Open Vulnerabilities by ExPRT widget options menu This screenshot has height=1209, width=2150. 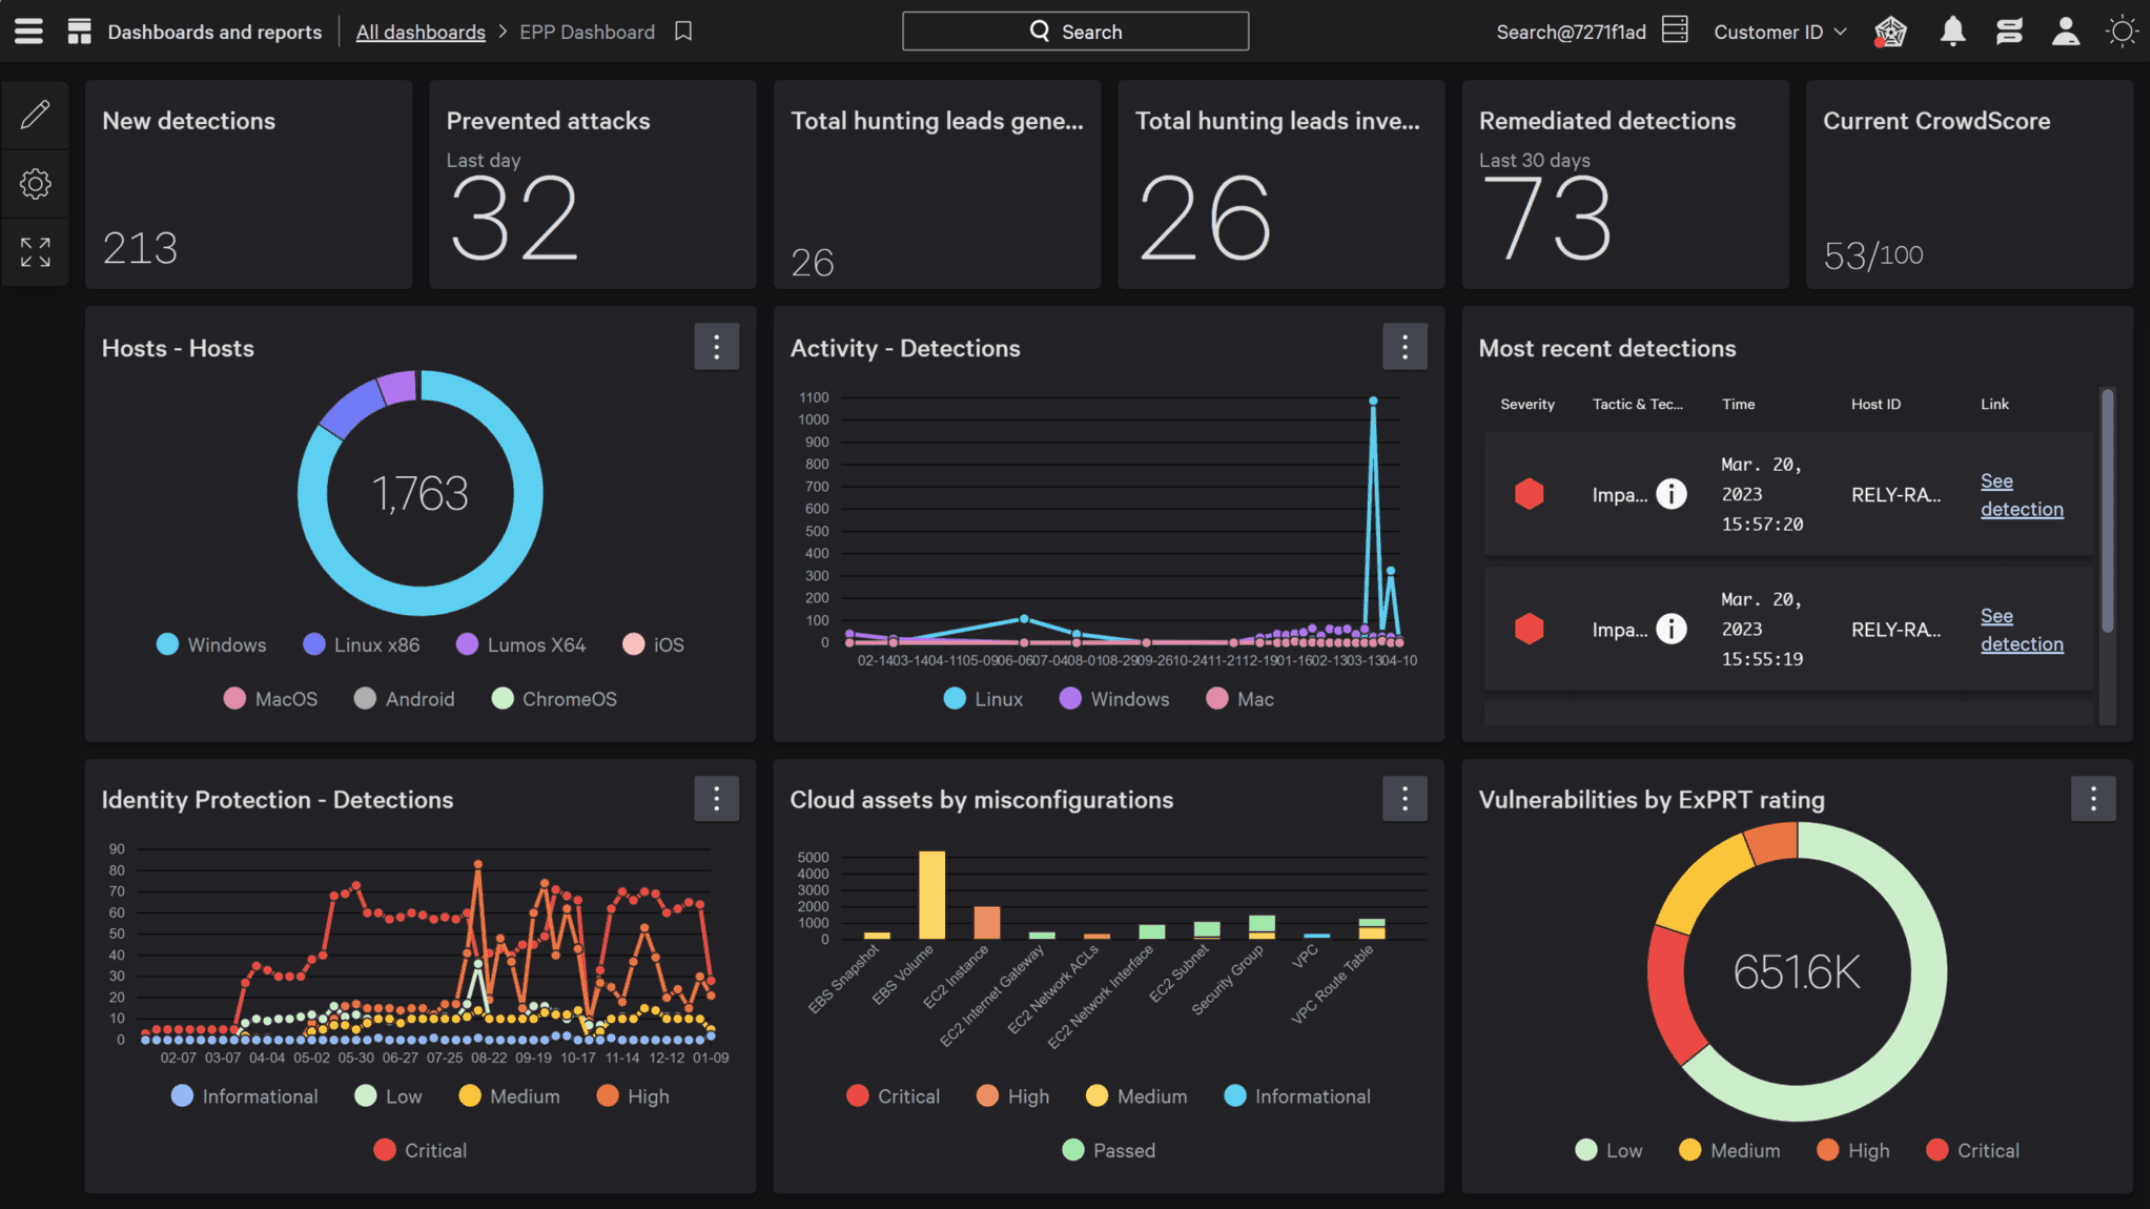pyautogui.click(x=2093, y=798)
